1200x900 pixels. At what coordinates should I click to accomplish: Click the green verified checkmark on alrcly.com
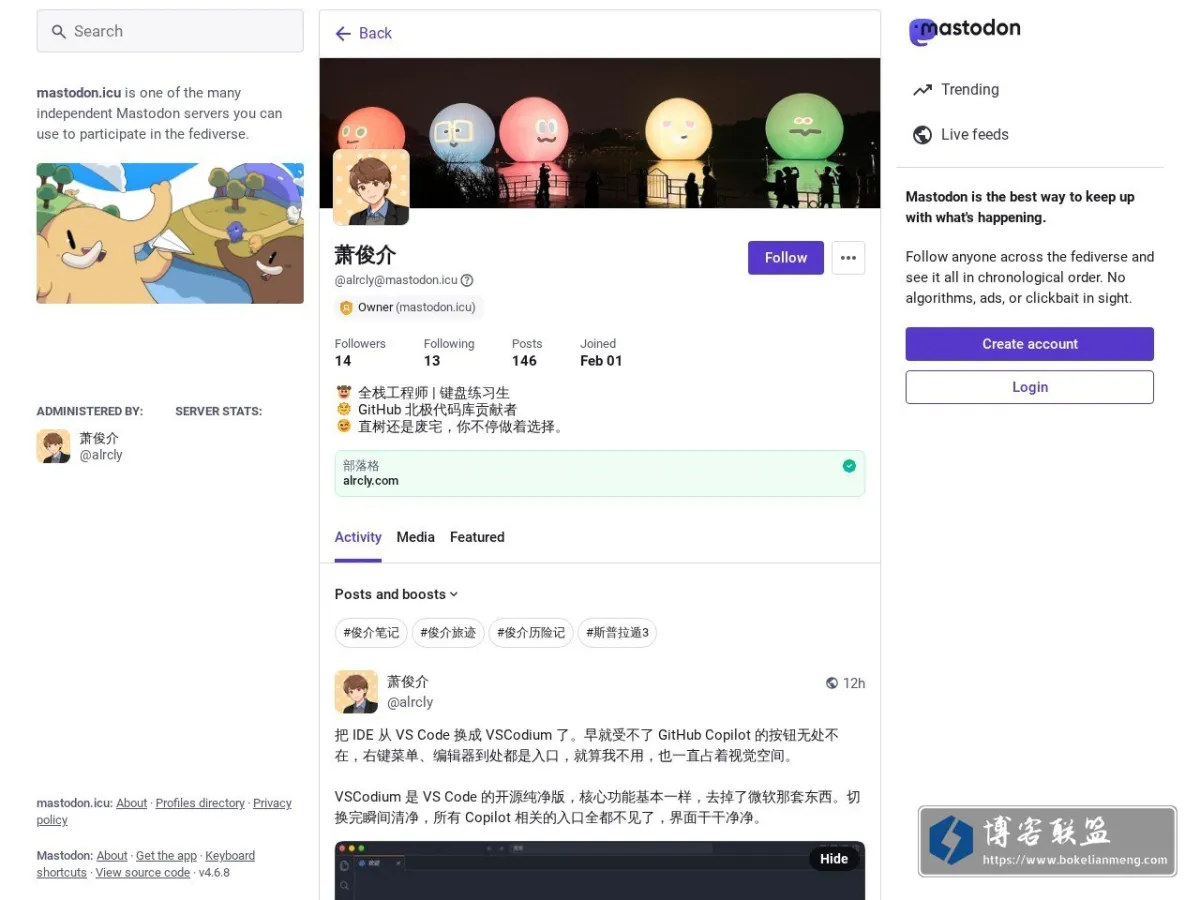click(849, 466)
